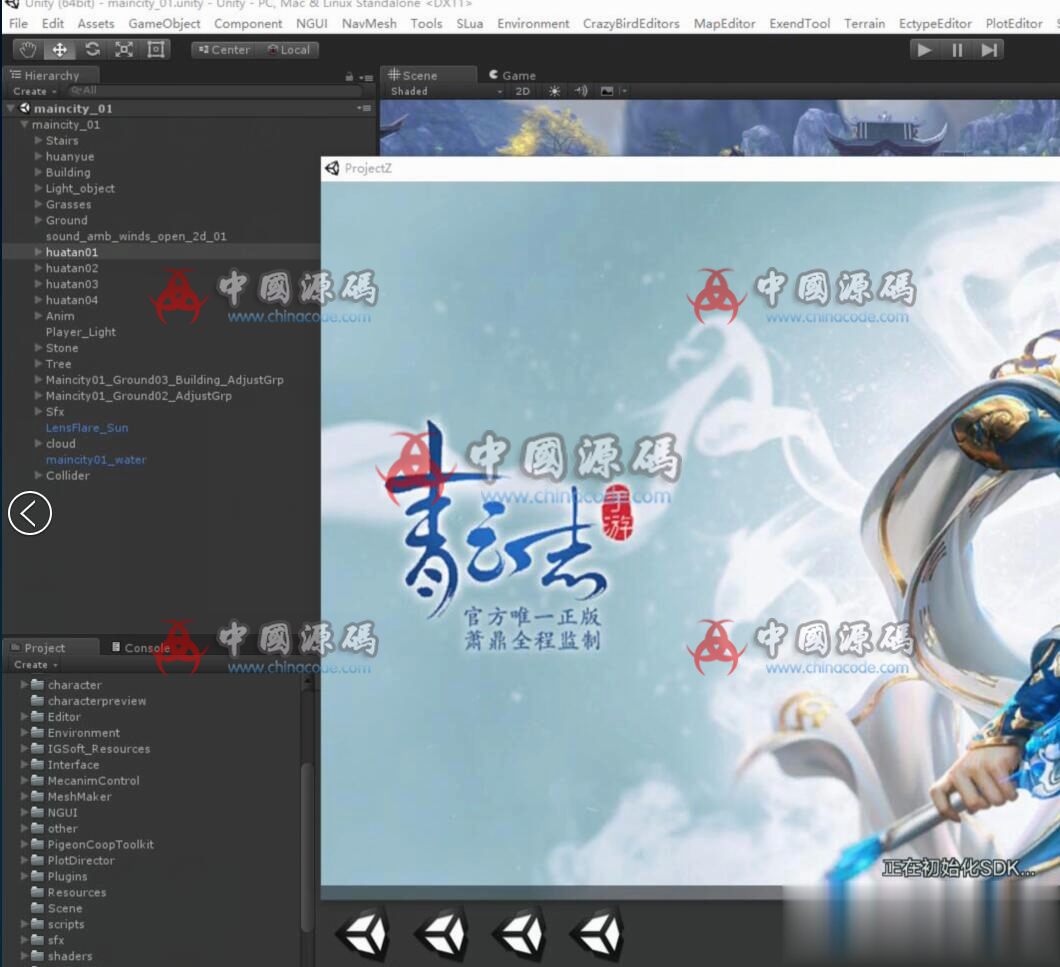Expand the Building node in Hierarchy
The image size is (1060, 967).
pyautogui.click(x=38, y=173)
